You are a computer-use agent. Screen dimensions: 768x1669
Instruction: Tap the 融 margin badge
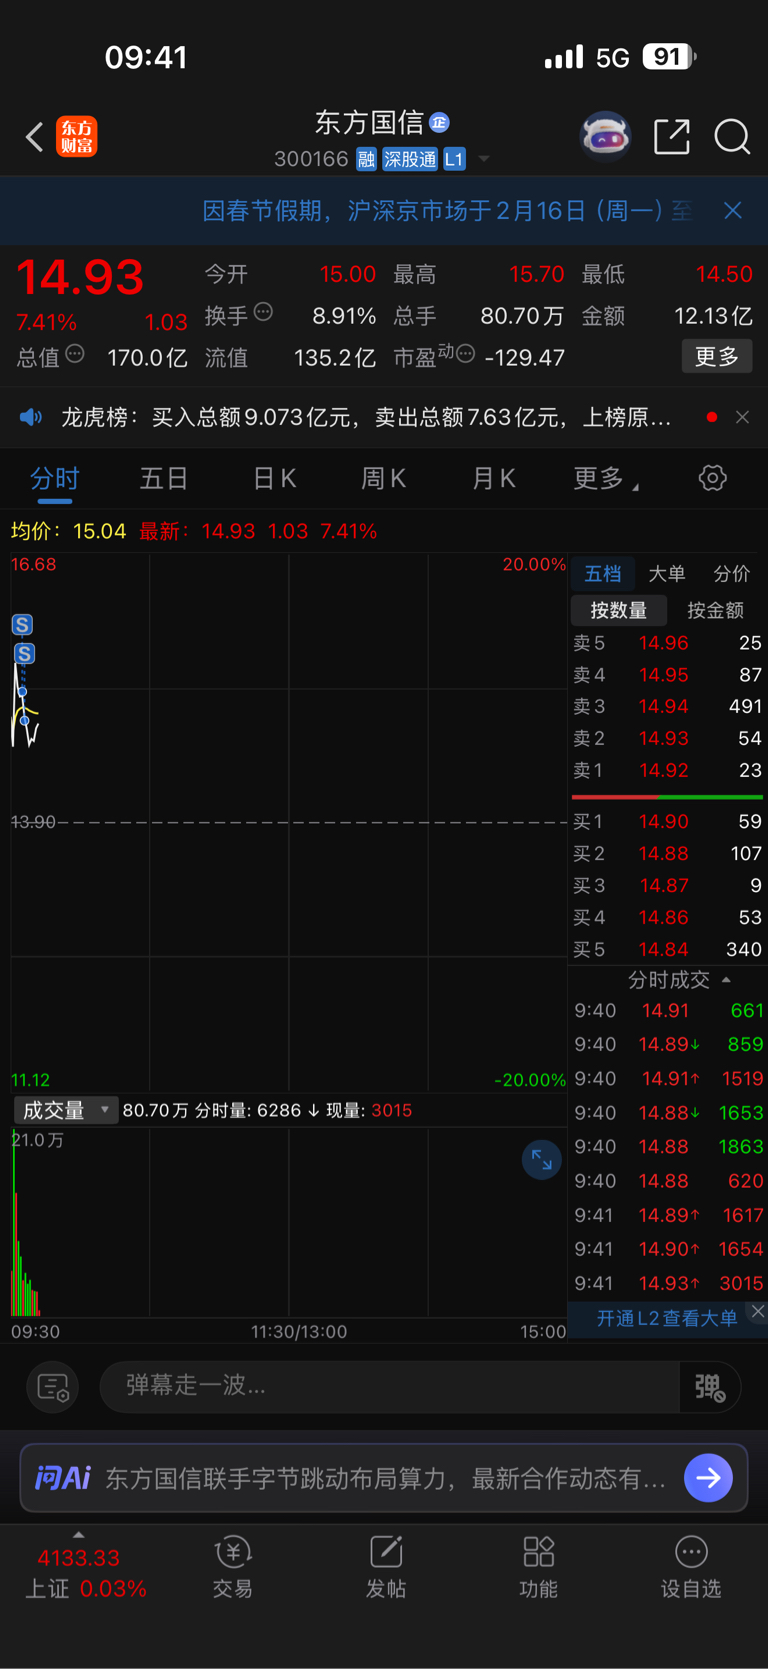click(x=366, y=159)
